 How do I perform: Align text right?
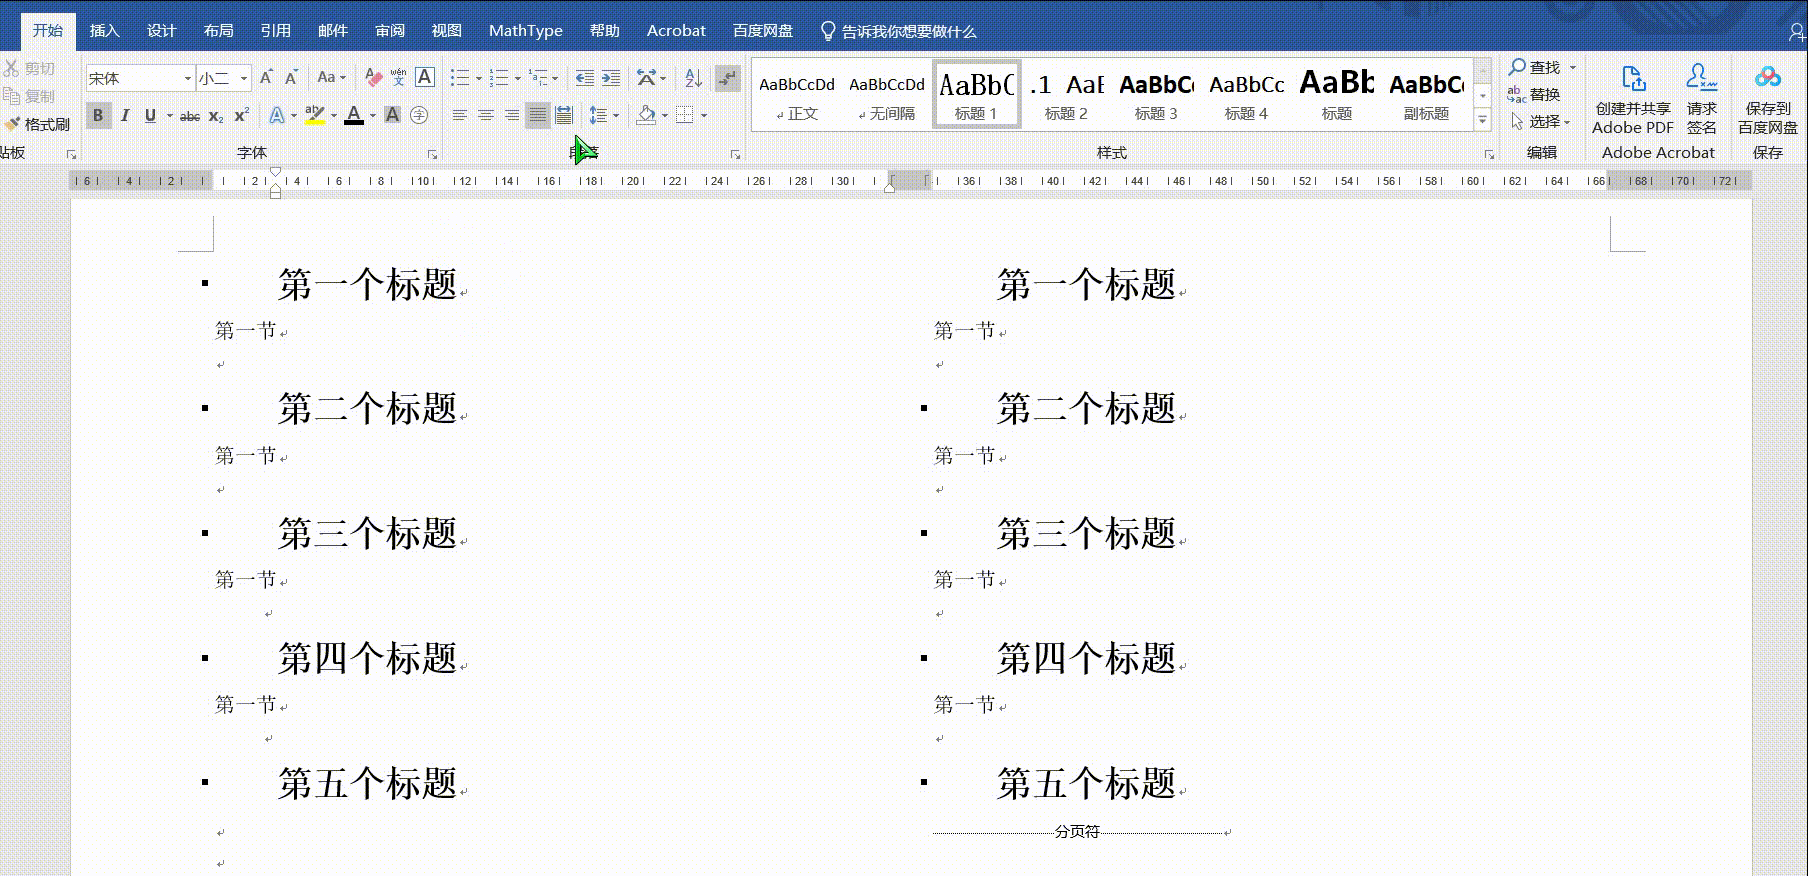[512, 115]
